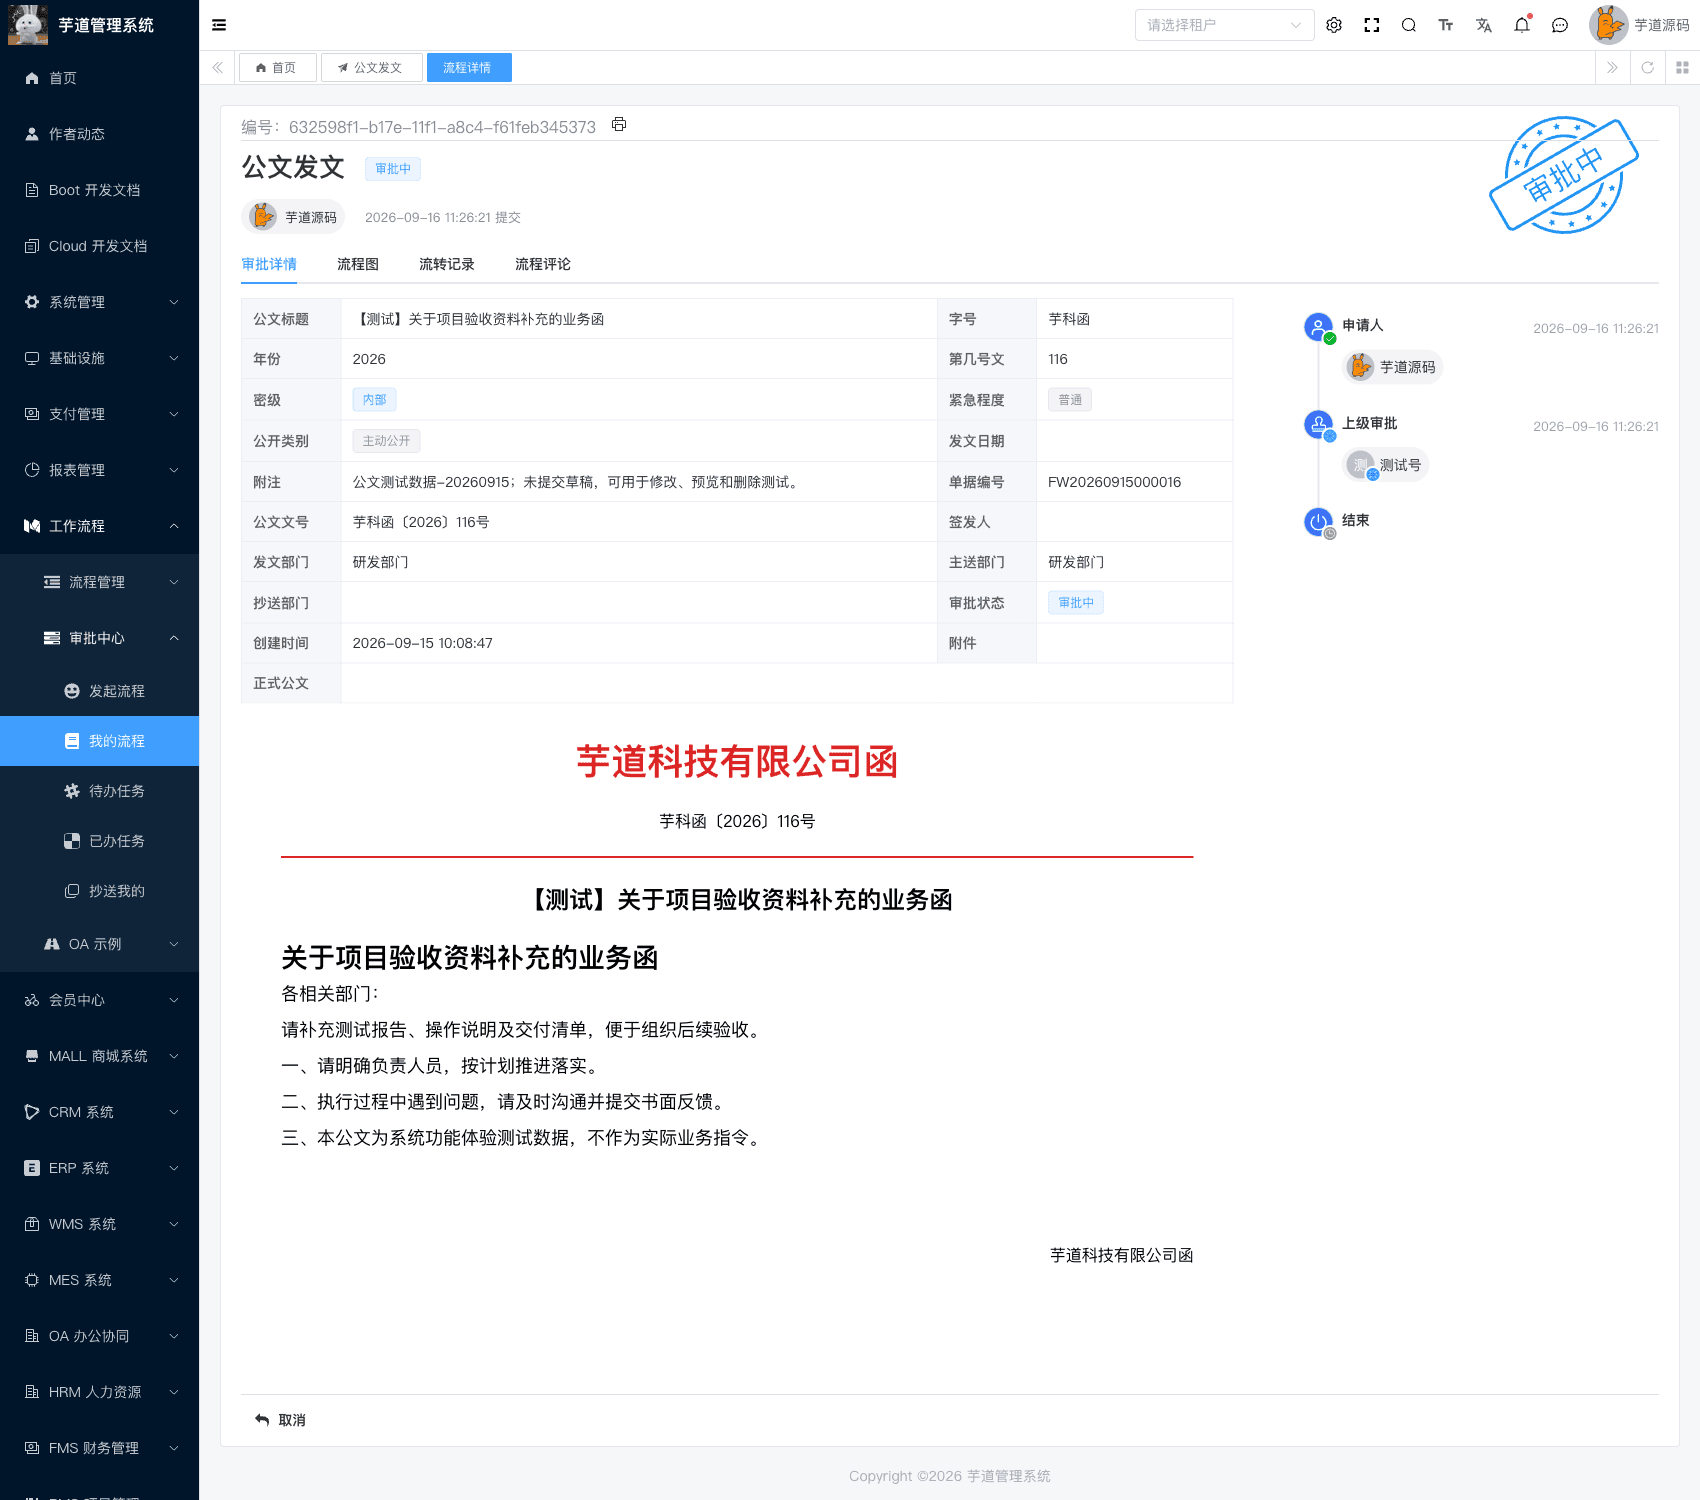Collapse 审批中心 submenu

click(99, 638)
